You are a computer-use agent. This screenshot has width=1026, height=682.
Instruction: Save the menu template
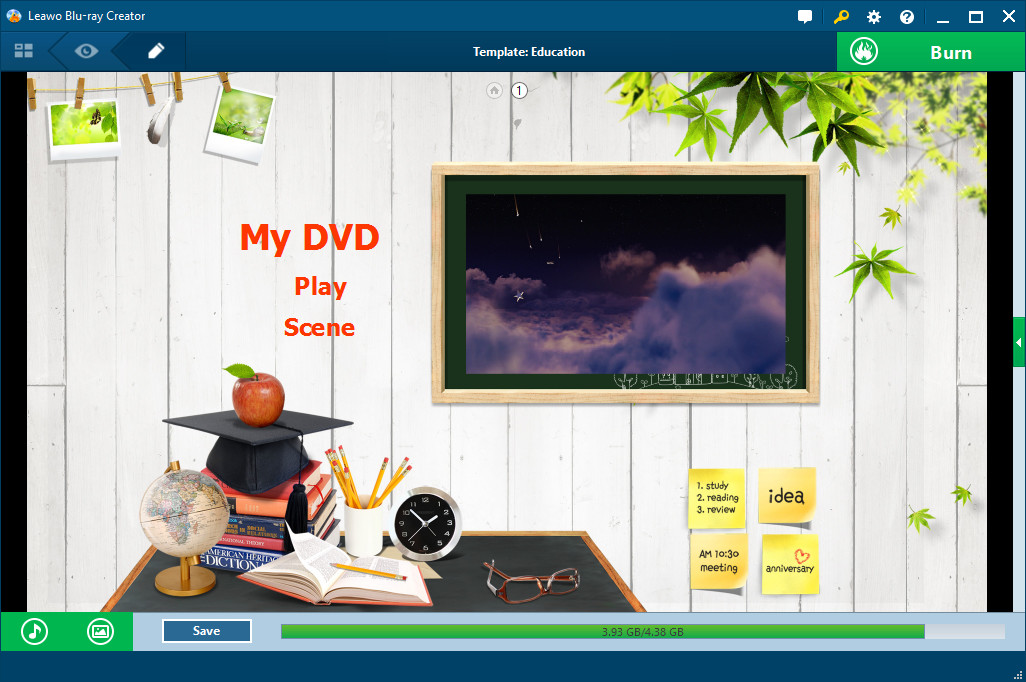(207, 631)
